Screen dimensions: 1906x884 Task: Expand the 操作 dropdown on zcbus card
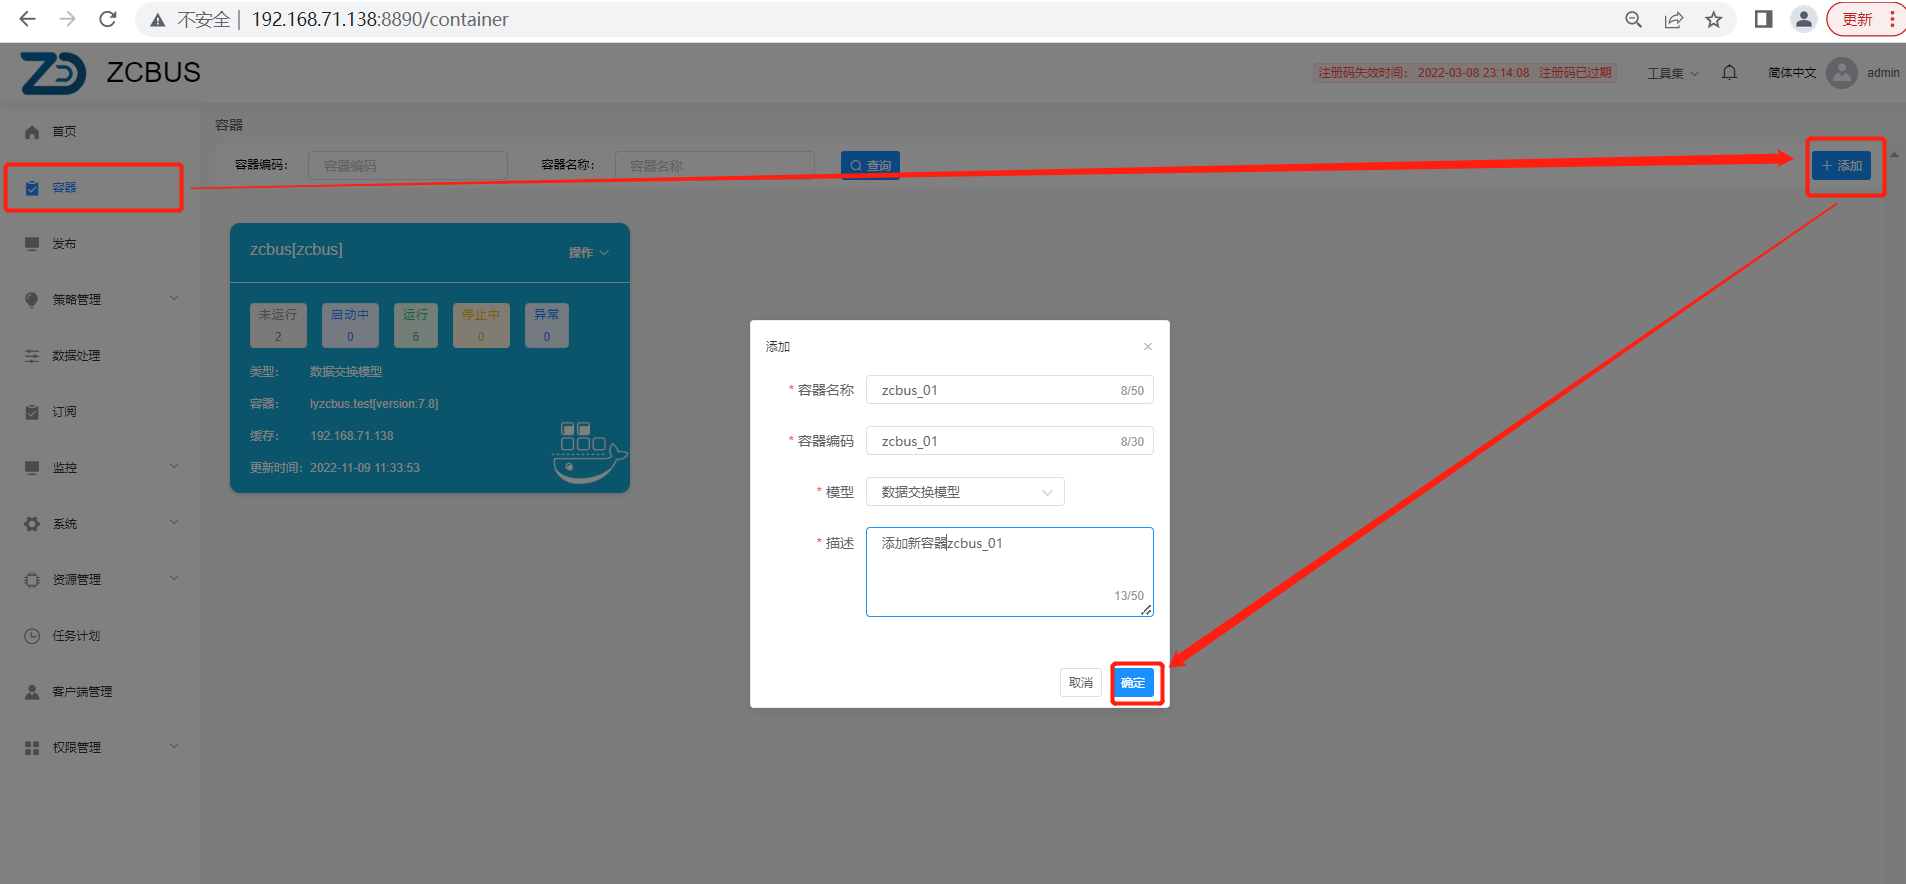tap(588, 252)
